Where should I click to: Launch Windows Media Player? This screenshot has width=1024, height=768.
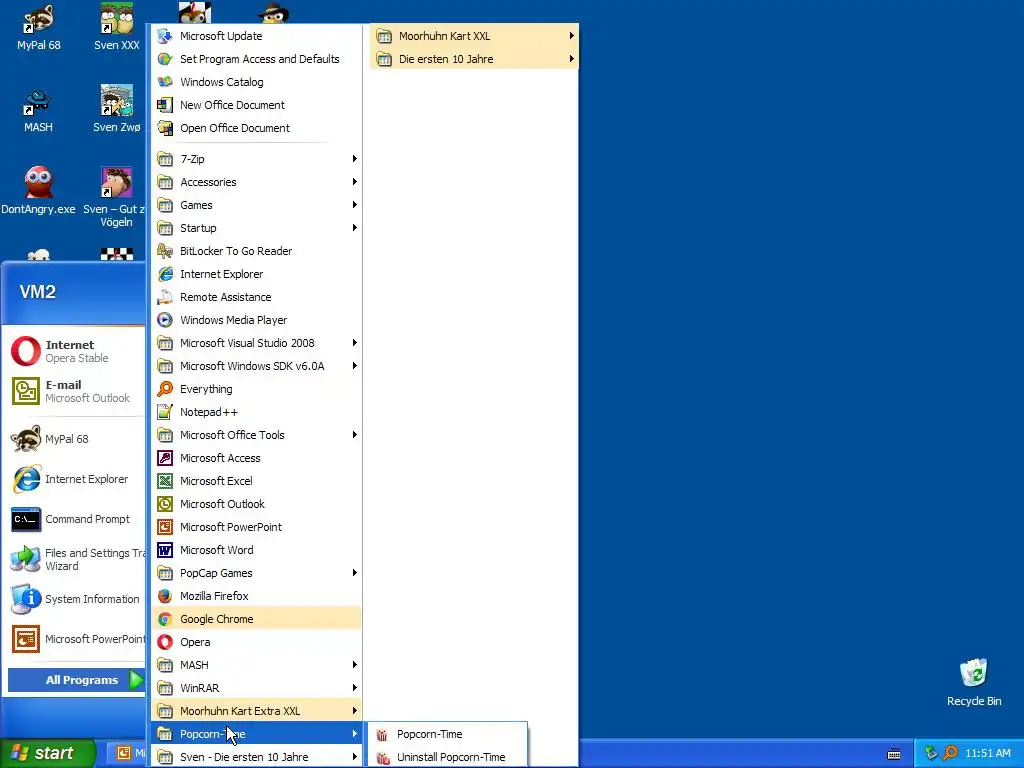(x=257, y=320)
